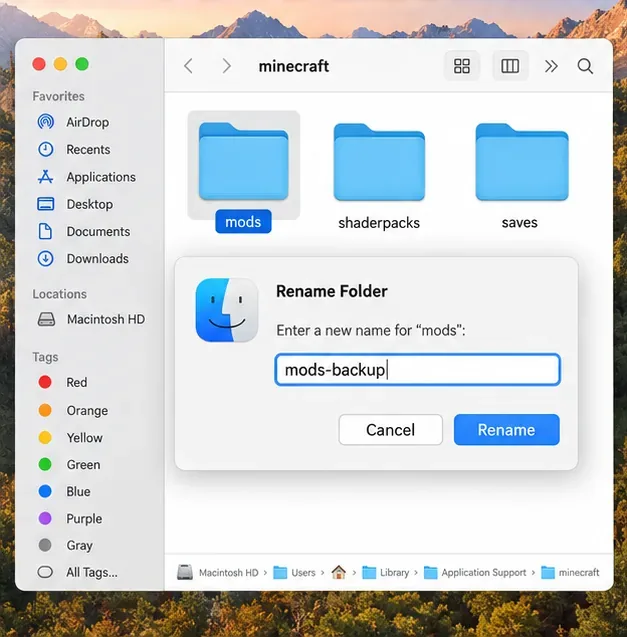627x637 pixels.
Task: Cancel the rename dialog
Action: [x=391, y=430]
